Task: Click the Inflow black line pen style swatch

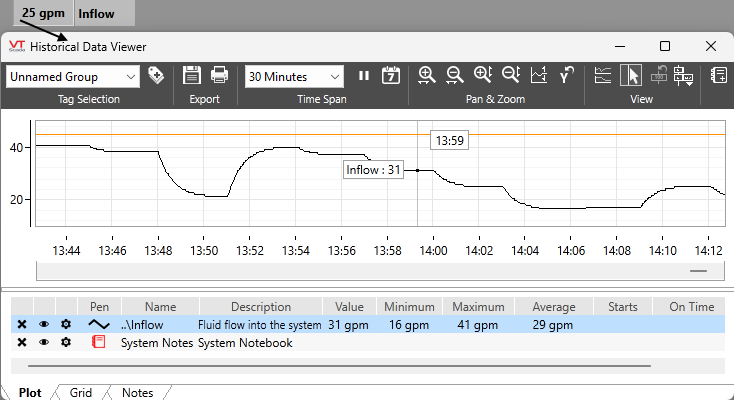Action: point(98,325)
